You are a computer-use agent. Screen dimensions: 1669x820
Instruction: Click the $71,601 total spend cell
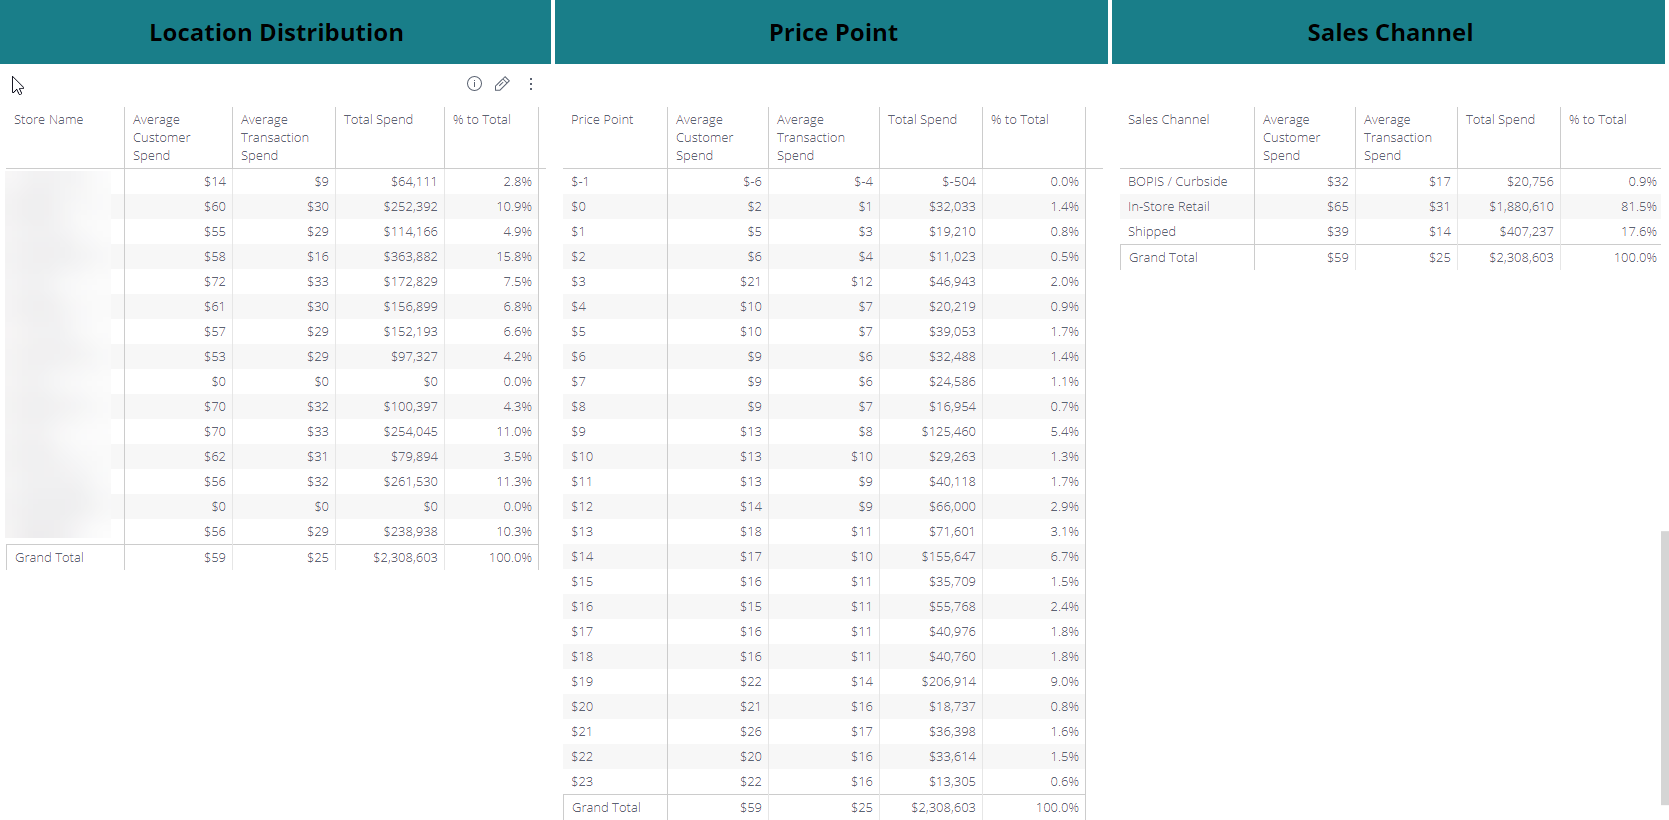(x=952, y=532)
